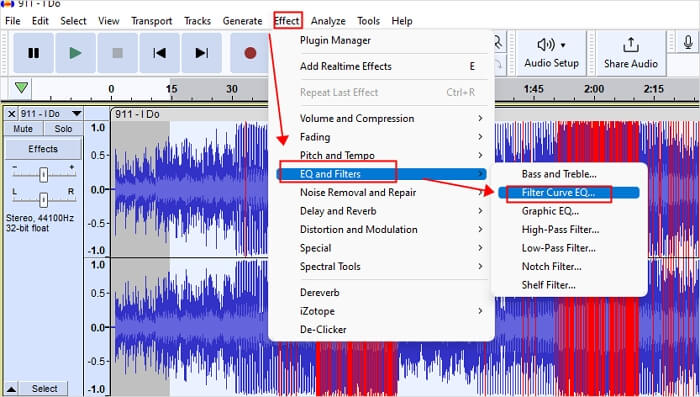Click the Stop button

117,53
